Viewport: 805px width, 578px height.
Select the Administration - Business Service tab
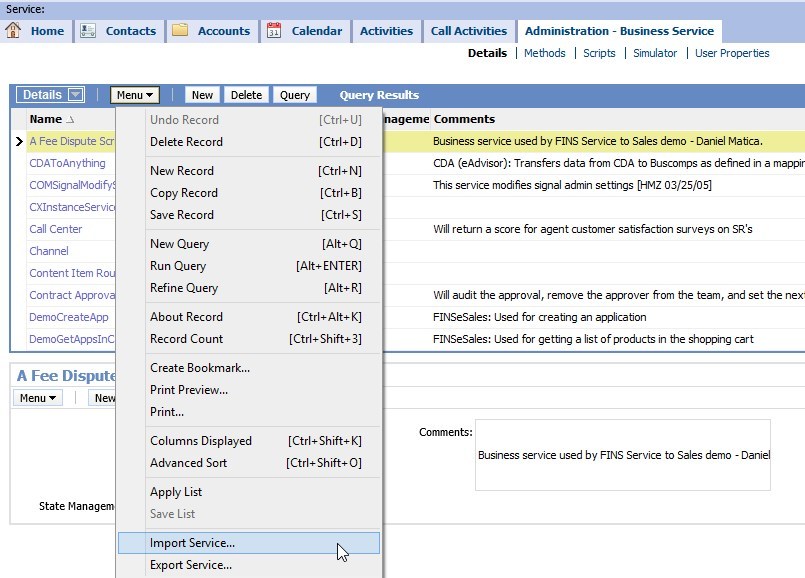pos(619,31)
